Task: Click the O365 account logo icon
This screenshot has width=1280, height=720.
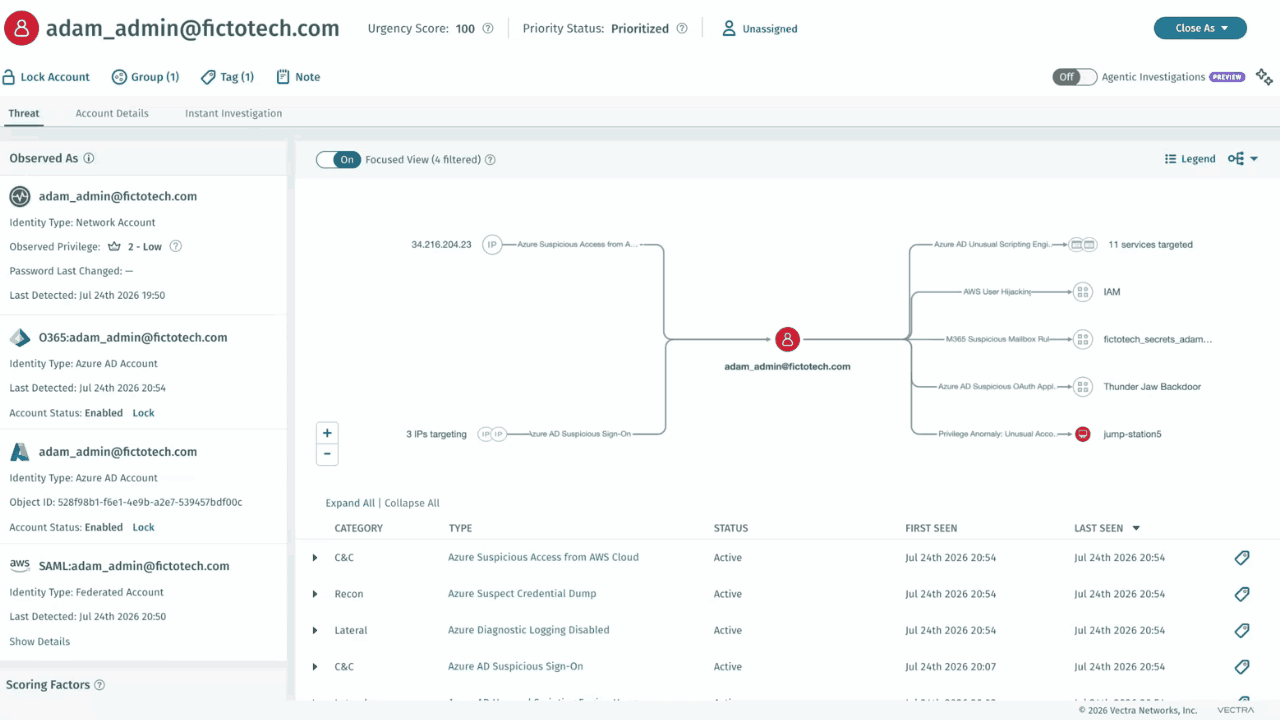Action: click(x=20, y=338)
